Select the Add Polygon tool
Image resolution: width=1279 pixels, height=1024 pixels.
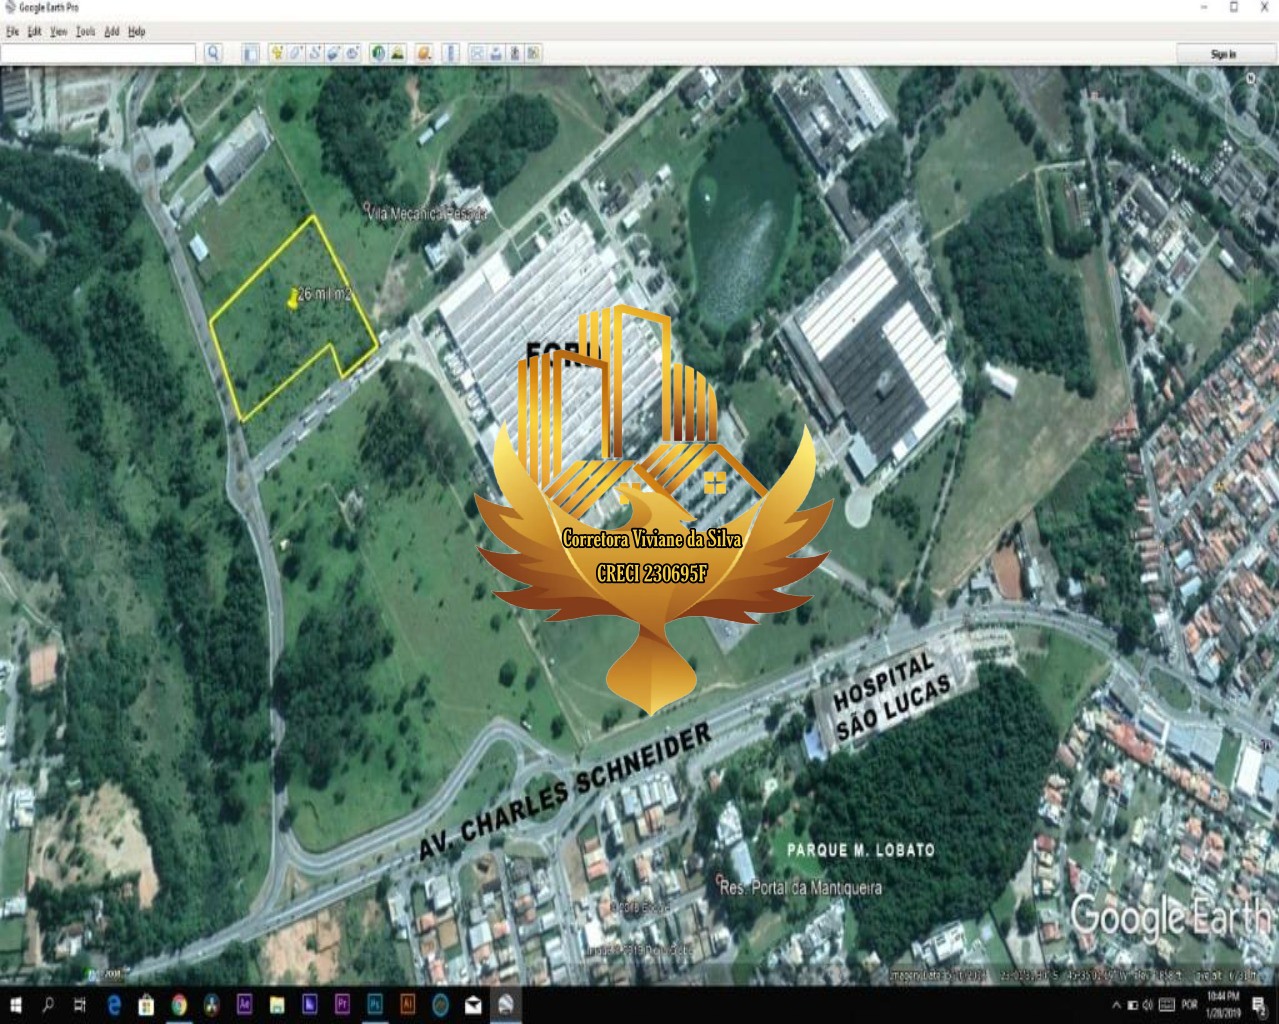click(x=294, y=55)
